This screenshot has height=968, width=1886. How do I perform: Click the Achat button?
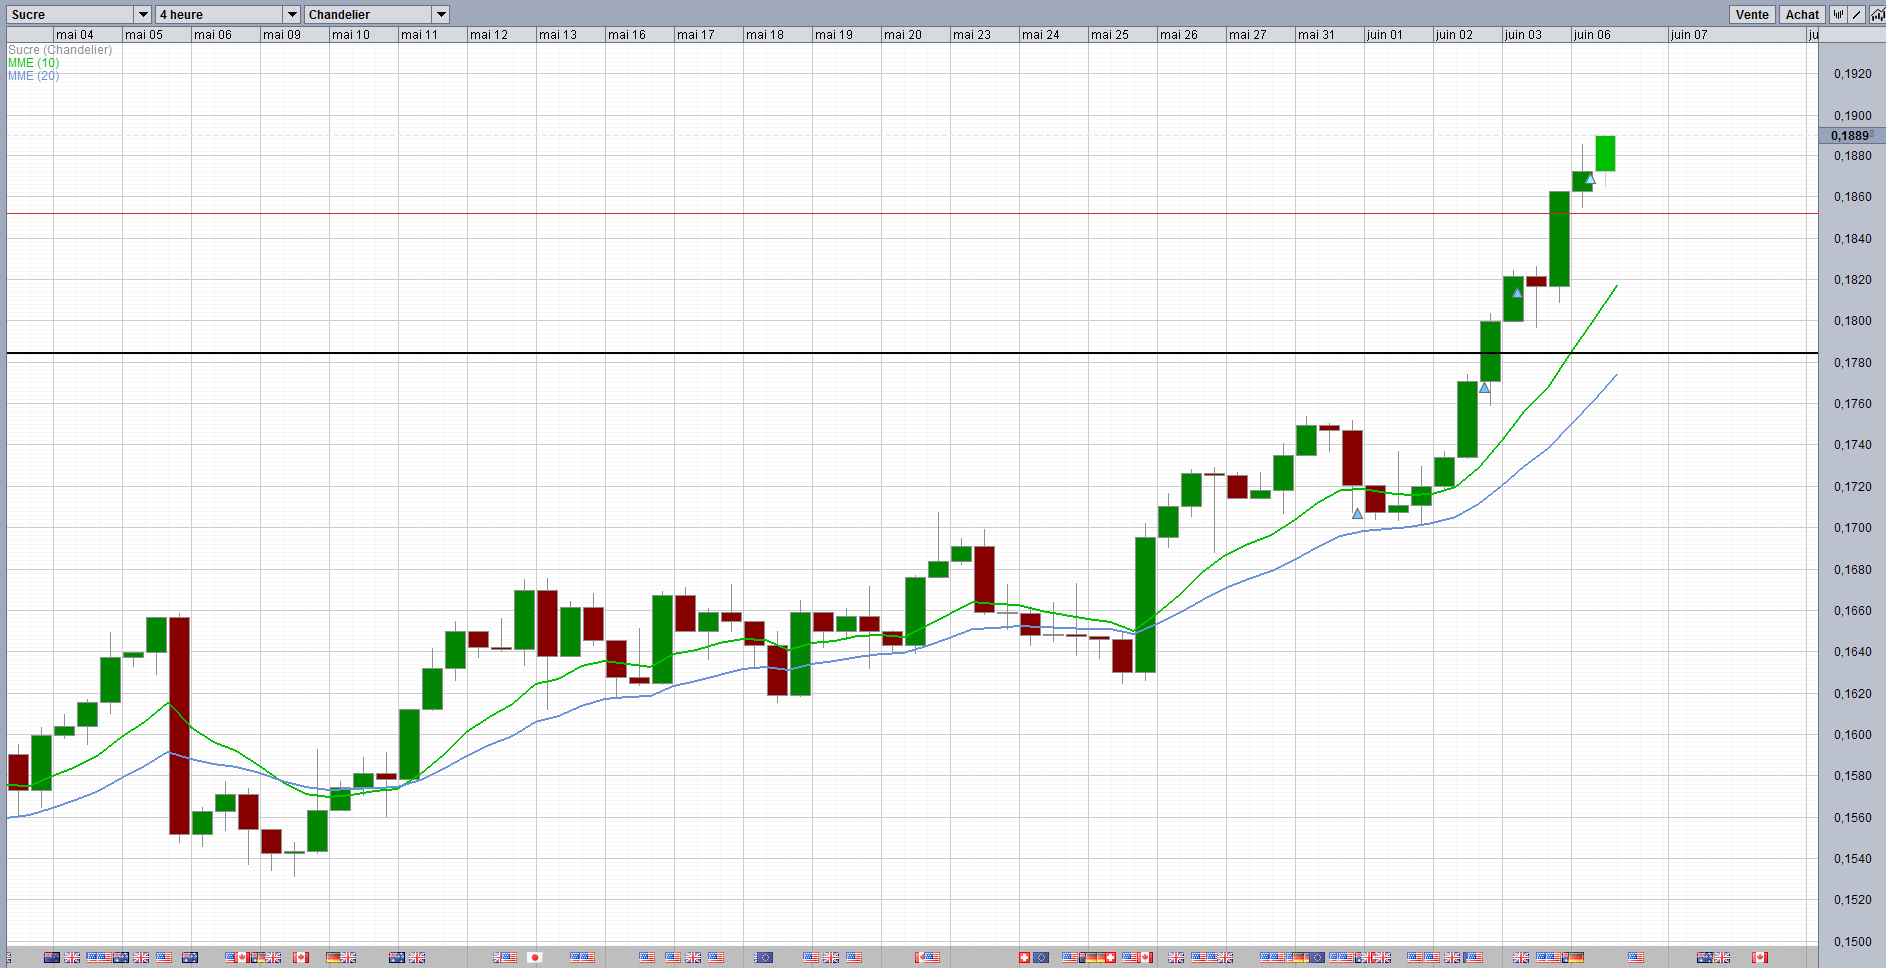click(x=1802, y=14)
